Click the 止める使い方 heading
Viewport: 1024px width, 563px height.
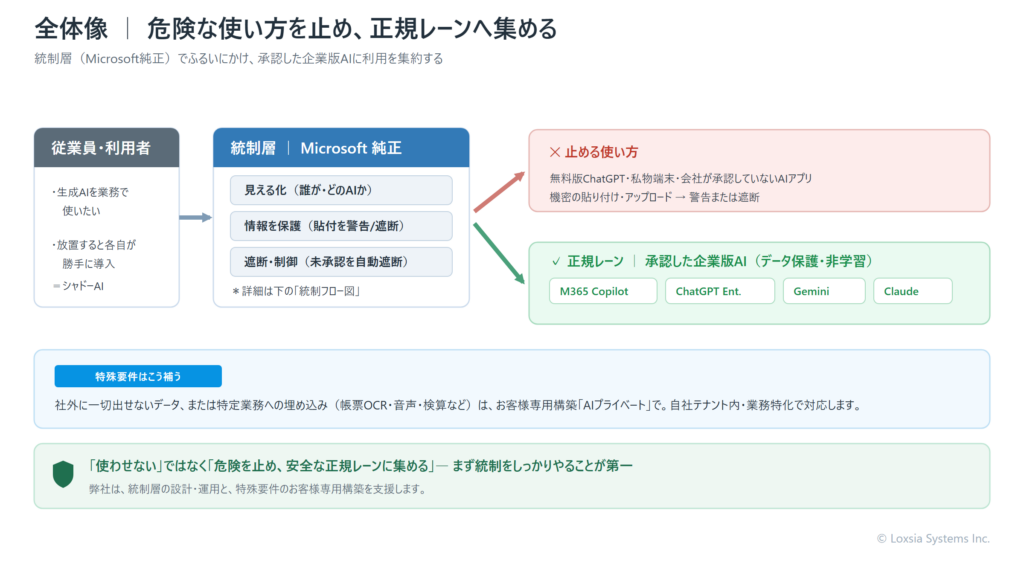coord(601,152)
